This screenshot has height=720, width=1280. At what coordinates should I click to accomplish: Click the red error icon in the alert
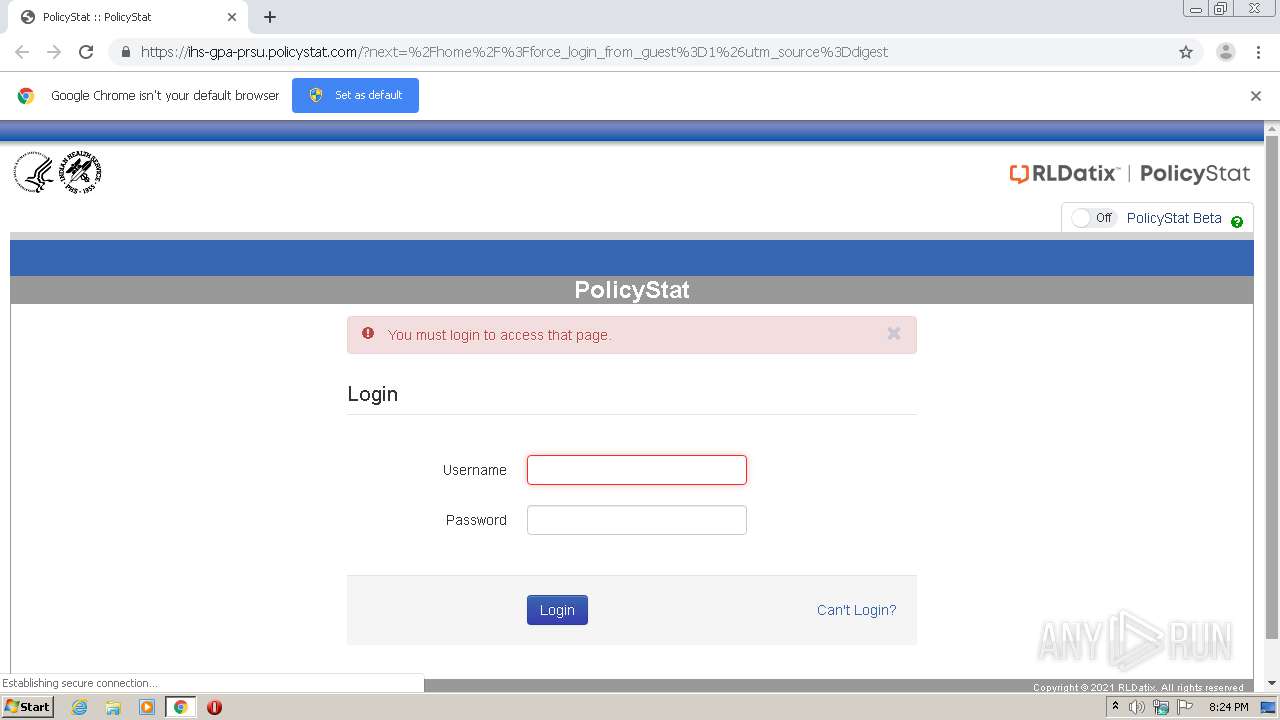point(368,334)
